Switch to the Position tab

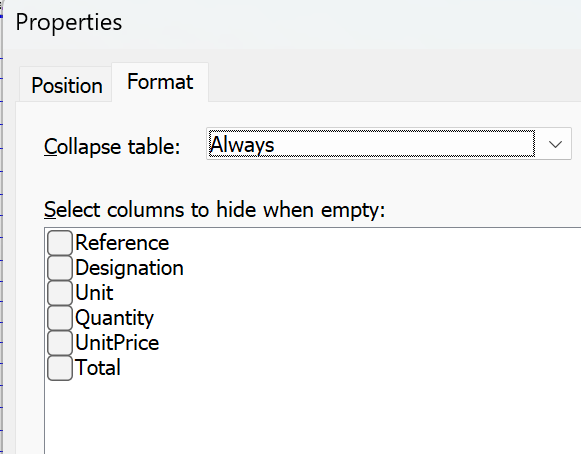[66, 85]
